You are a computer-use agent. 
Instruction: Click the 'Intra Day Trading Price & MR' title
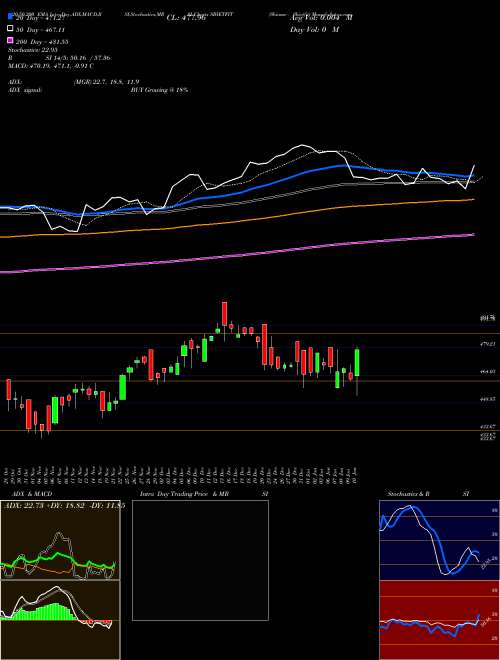tap(184, 494)
